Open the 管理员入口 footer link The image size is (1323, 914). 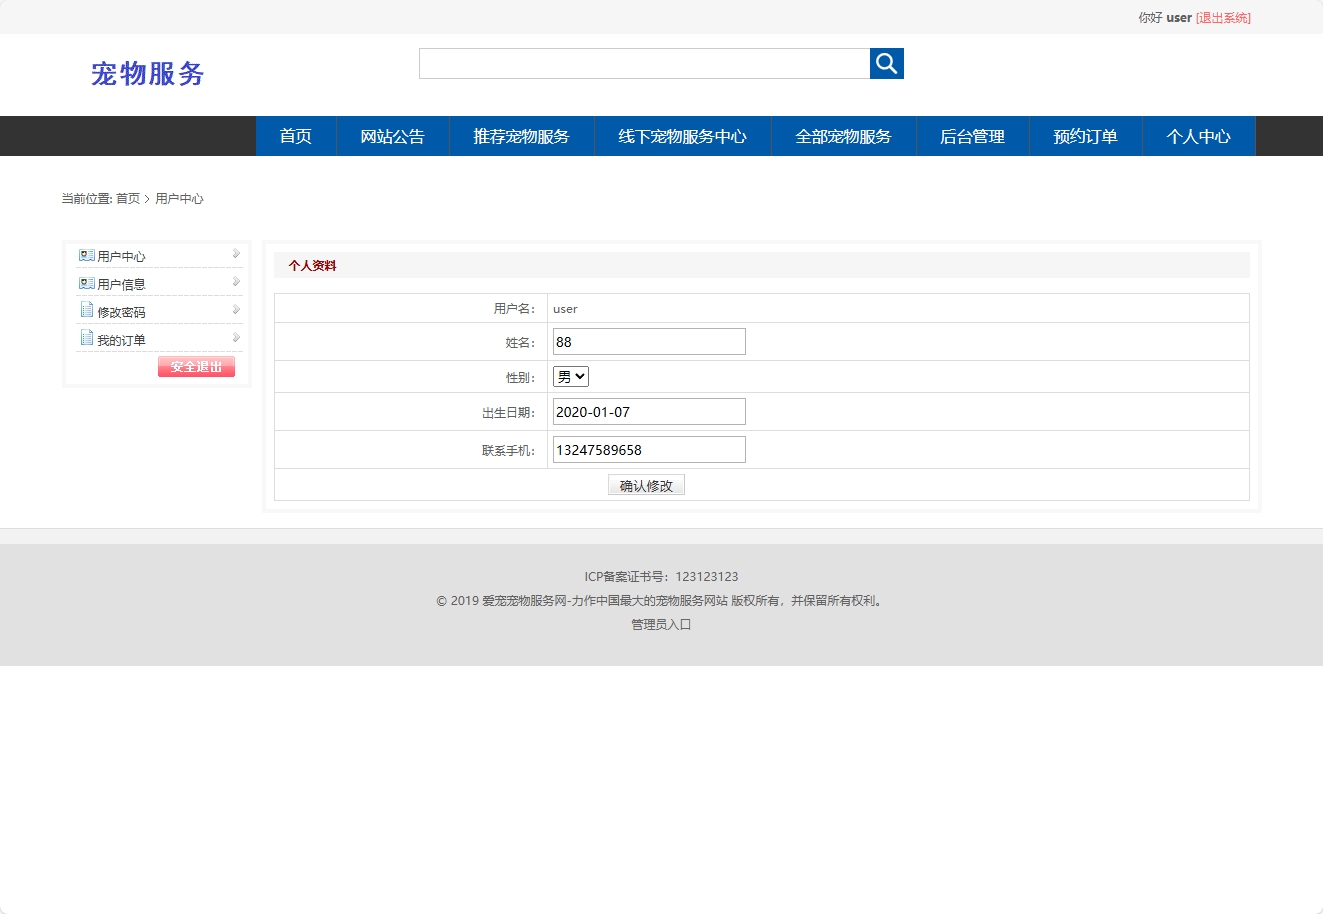[x=660, y=624]
